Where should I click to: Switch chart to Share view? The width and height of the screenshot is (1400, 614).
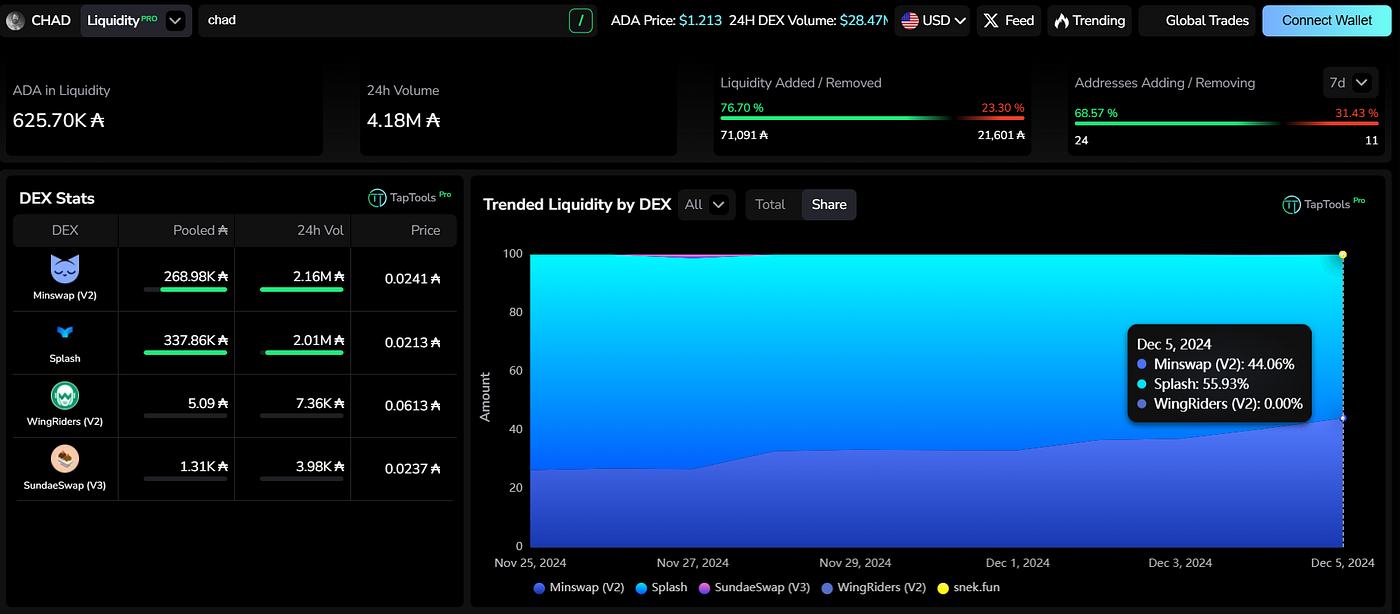coord(829,204)
